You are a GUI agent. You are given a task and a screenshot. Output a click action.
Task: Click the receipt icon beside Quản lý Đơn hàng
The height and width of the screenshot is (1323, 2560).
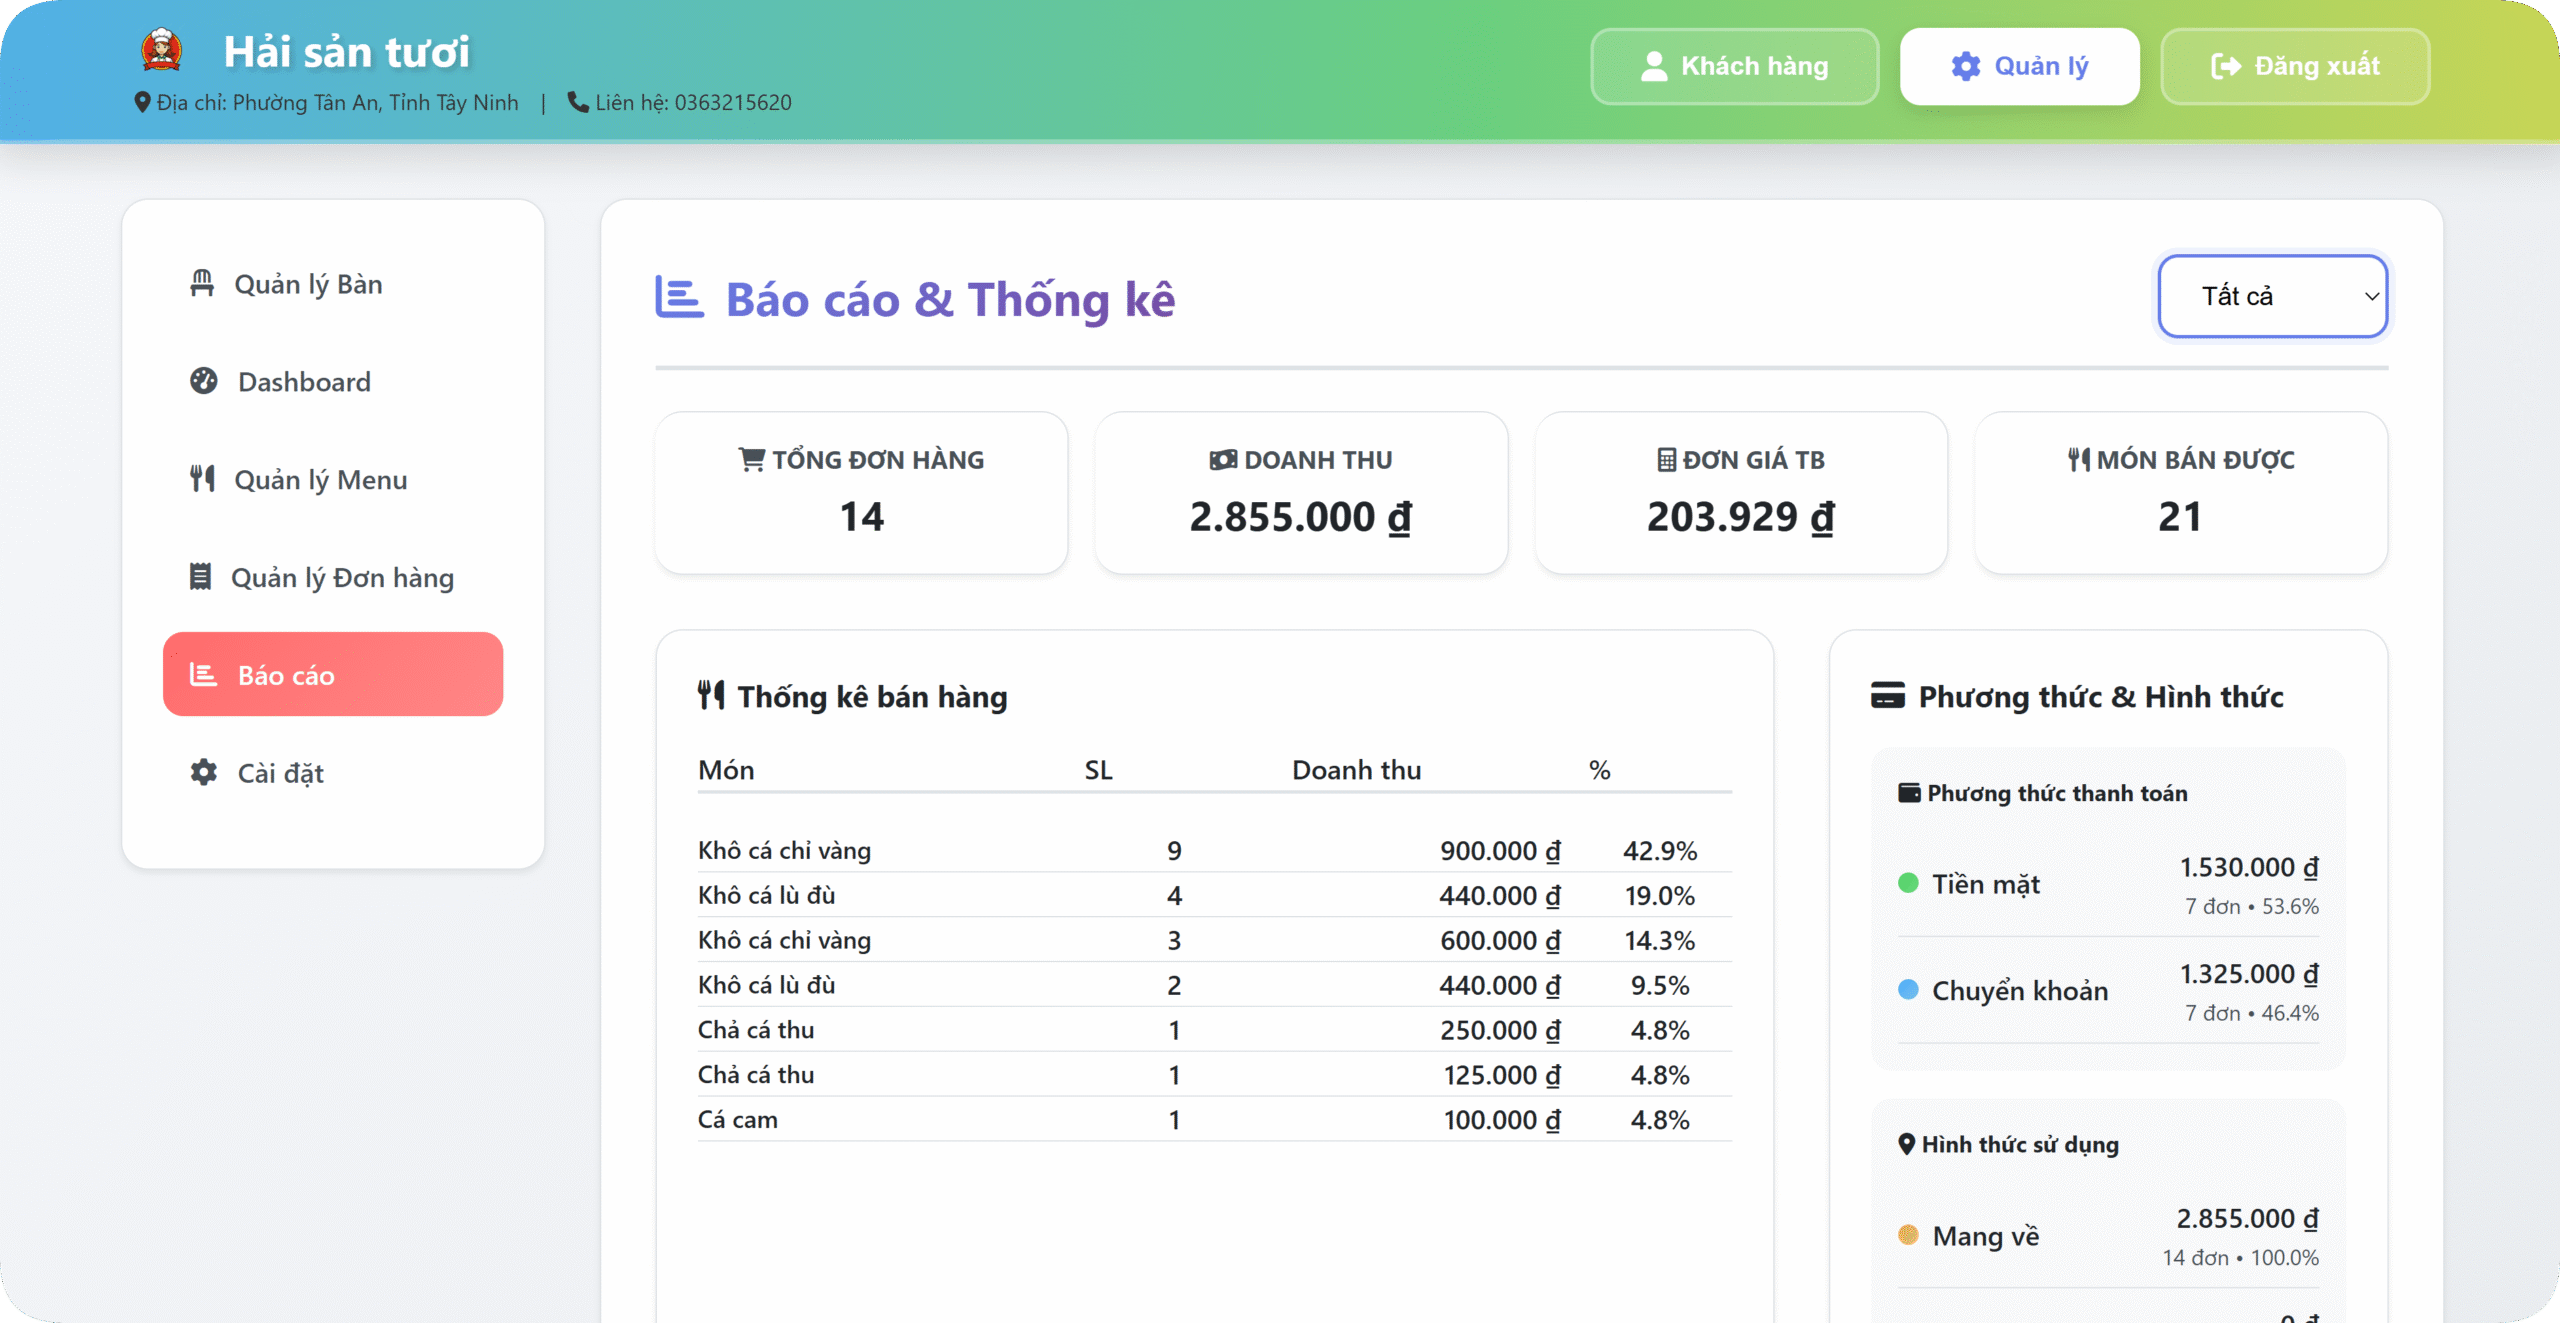click(200, 577)
